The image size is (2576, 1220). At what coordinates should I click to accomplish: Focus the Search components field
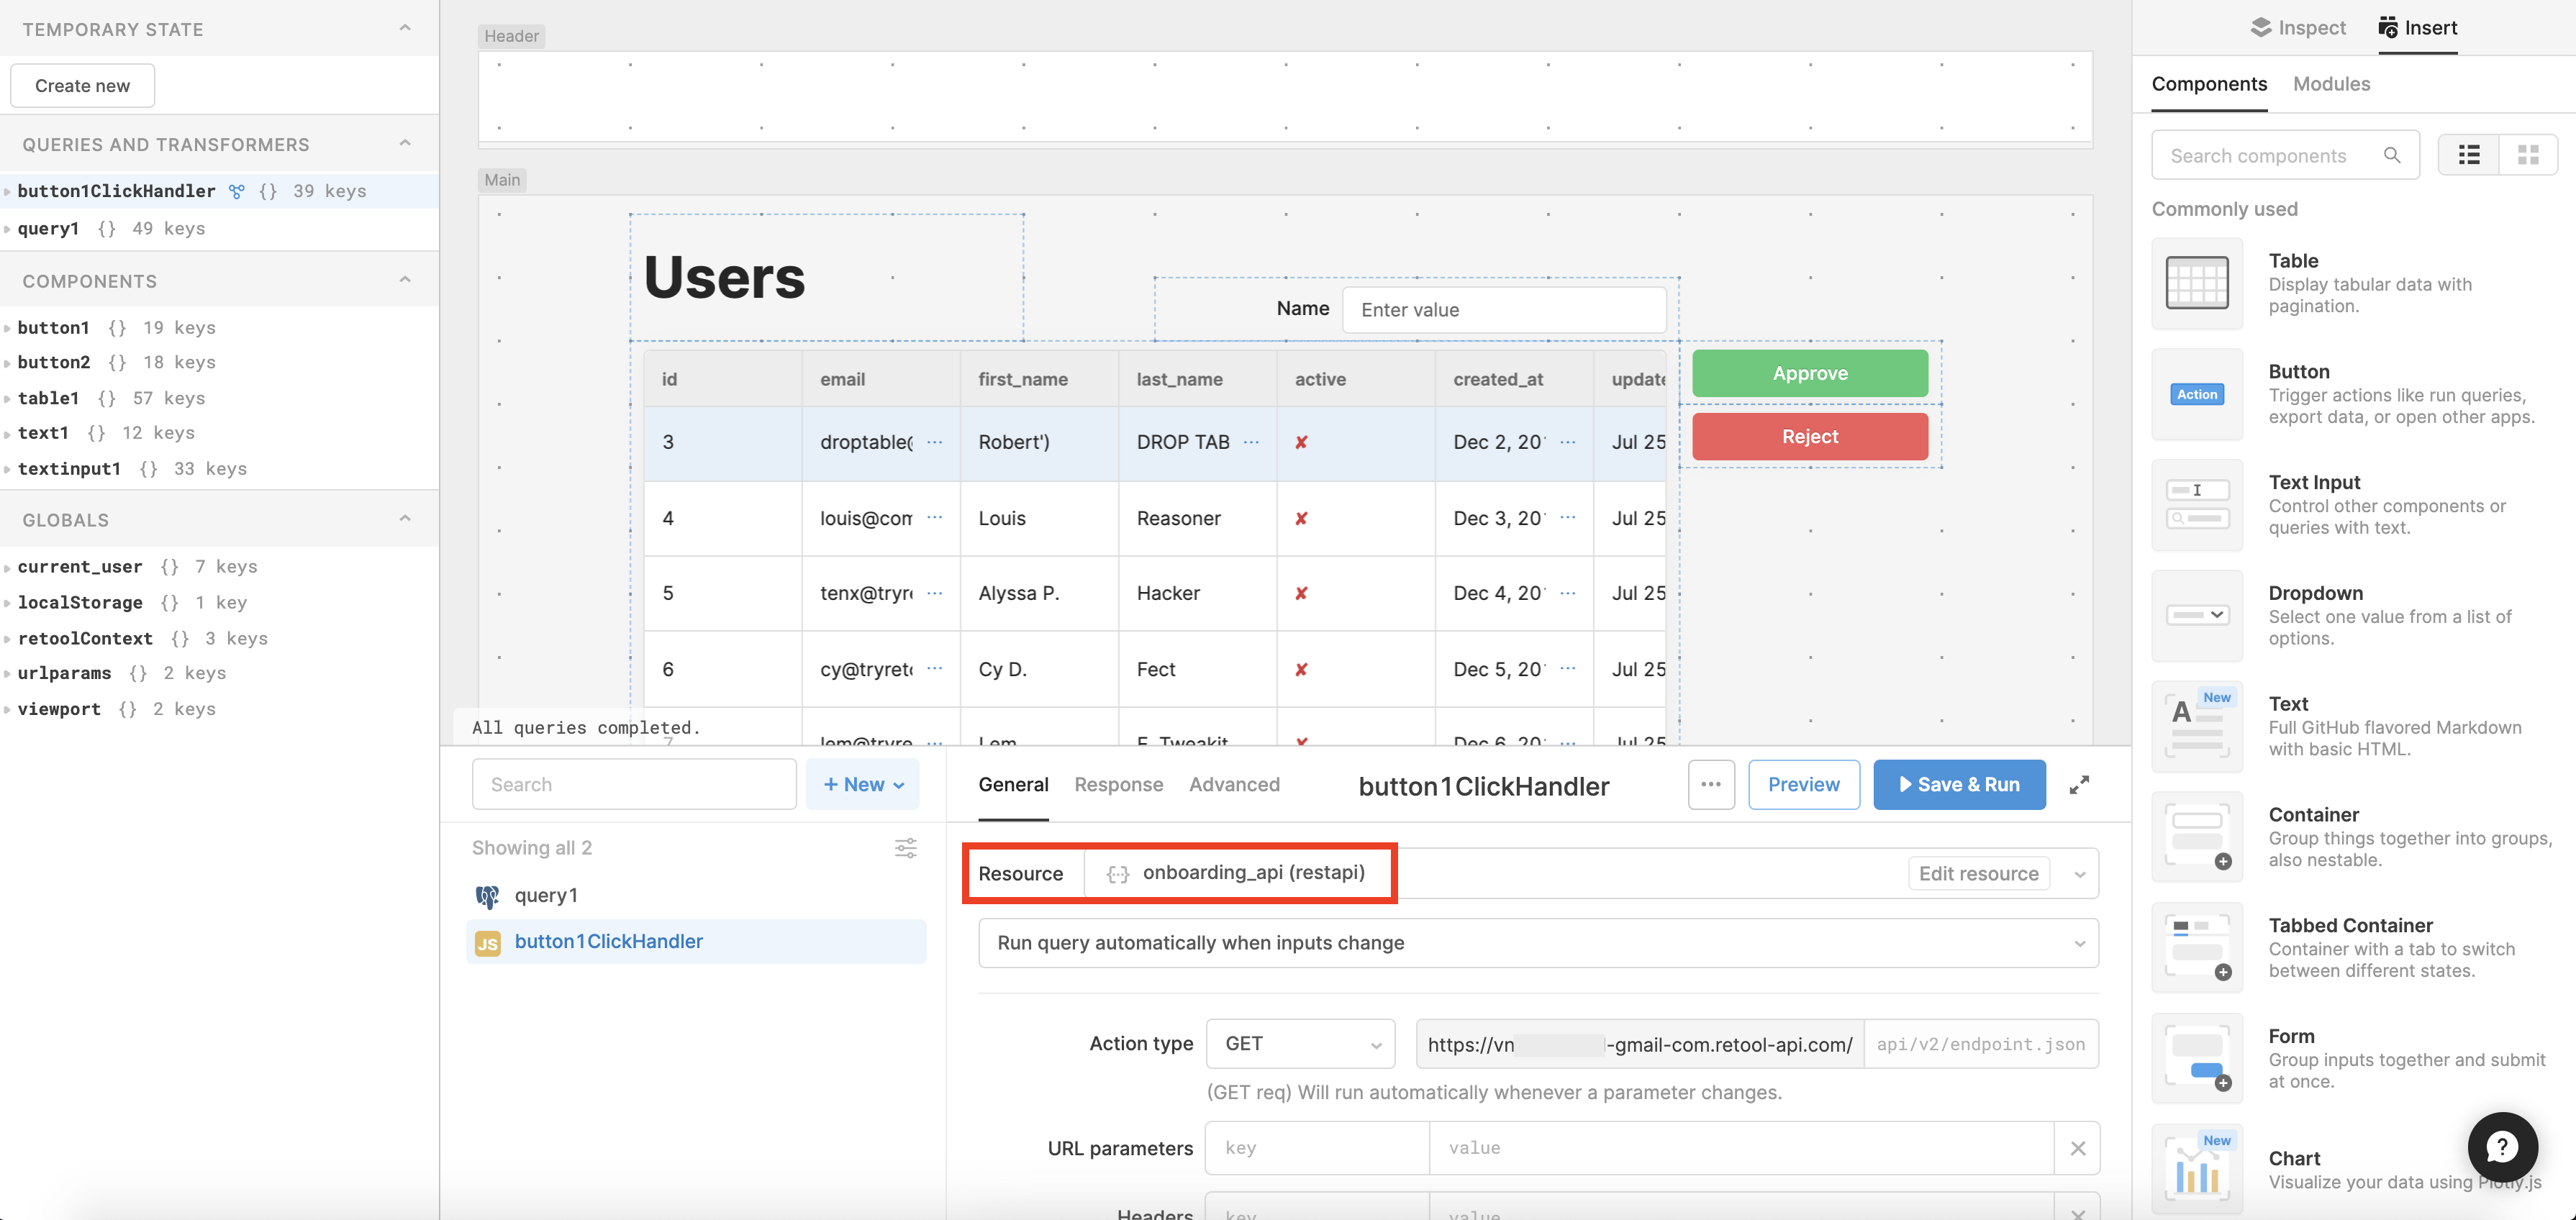(2285, 155)
